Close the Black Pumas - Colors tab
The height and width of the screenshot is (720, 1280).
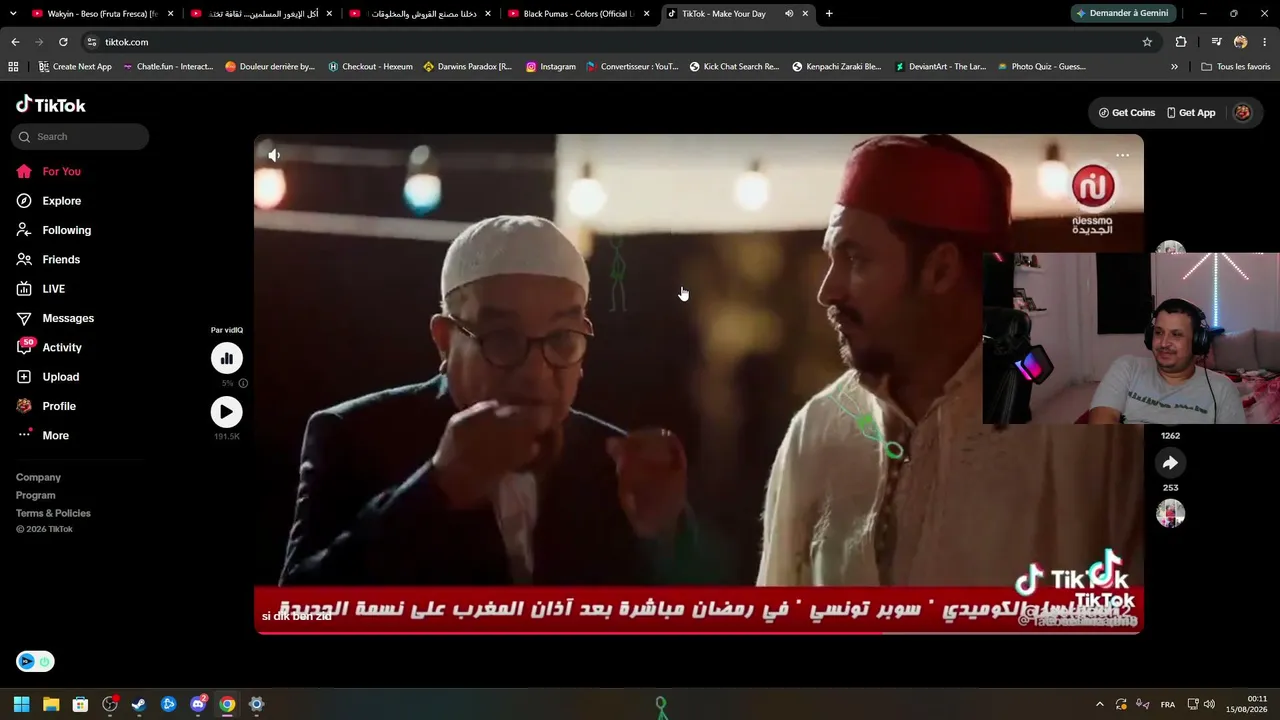pos(647,14)
